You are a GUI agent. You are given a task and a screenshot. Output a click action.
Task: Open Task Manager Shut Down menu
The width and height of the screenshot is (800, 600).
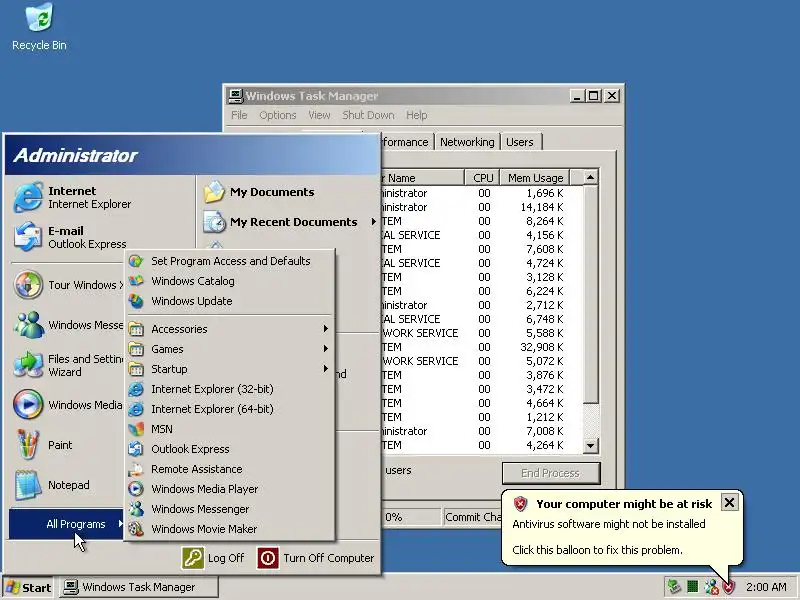coord(368,115)
